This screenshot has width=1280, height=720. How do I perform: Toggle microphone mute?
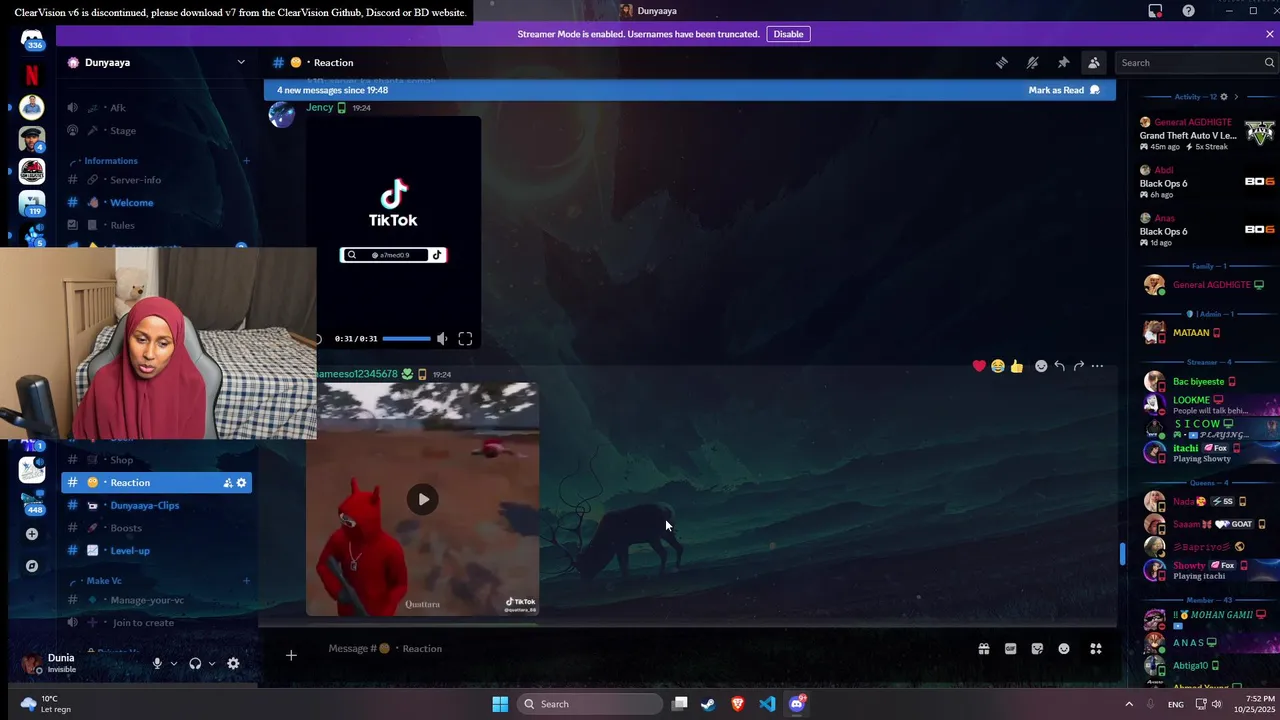tap(157, 663)
